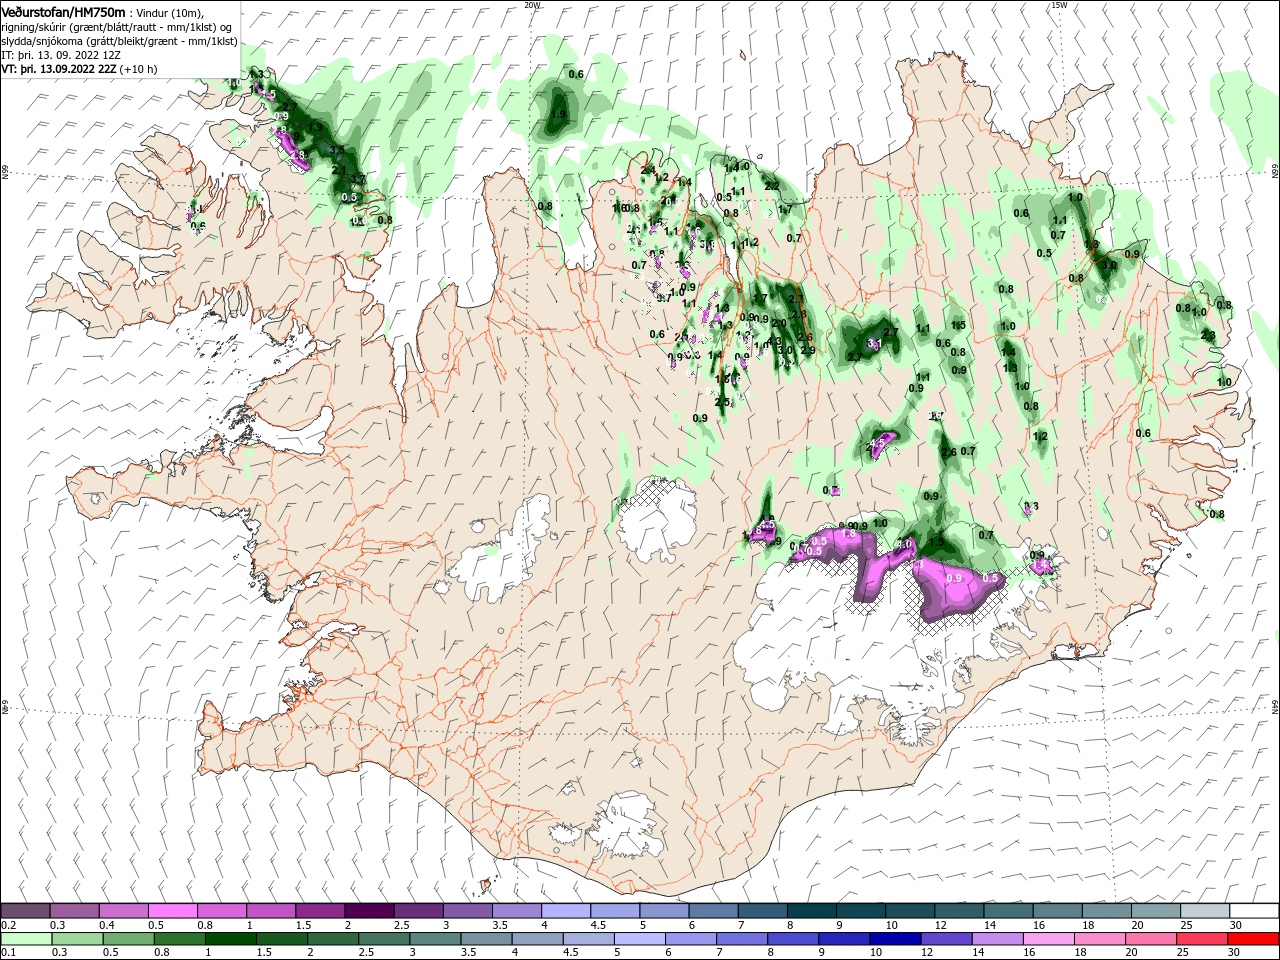Select white upper swatch above 30
This screenshot has height=960, width=1280.
point(1254,911)
